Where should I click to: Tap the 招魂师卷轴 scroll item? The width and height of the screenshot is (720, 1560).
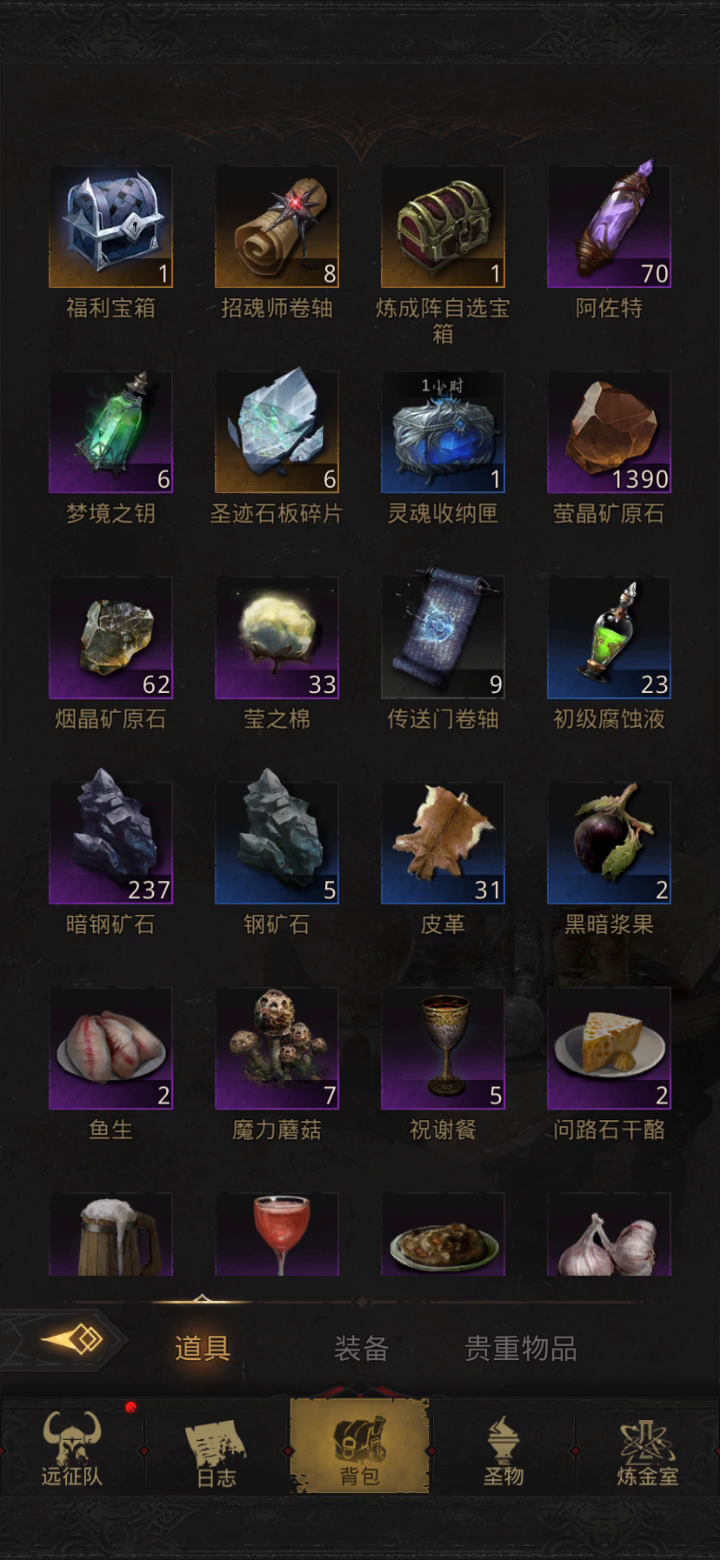(277, 227)
